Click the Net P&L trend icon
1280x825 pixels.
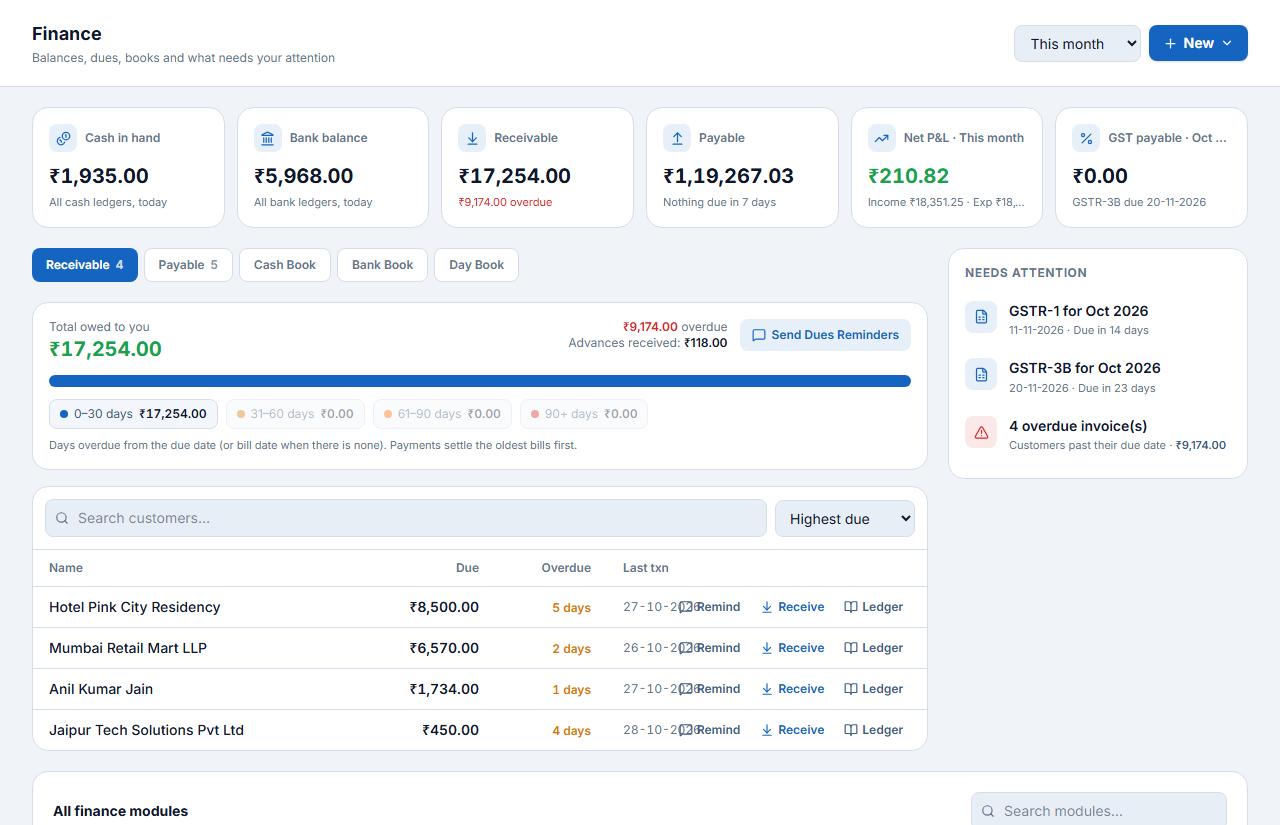click(882, 138)
